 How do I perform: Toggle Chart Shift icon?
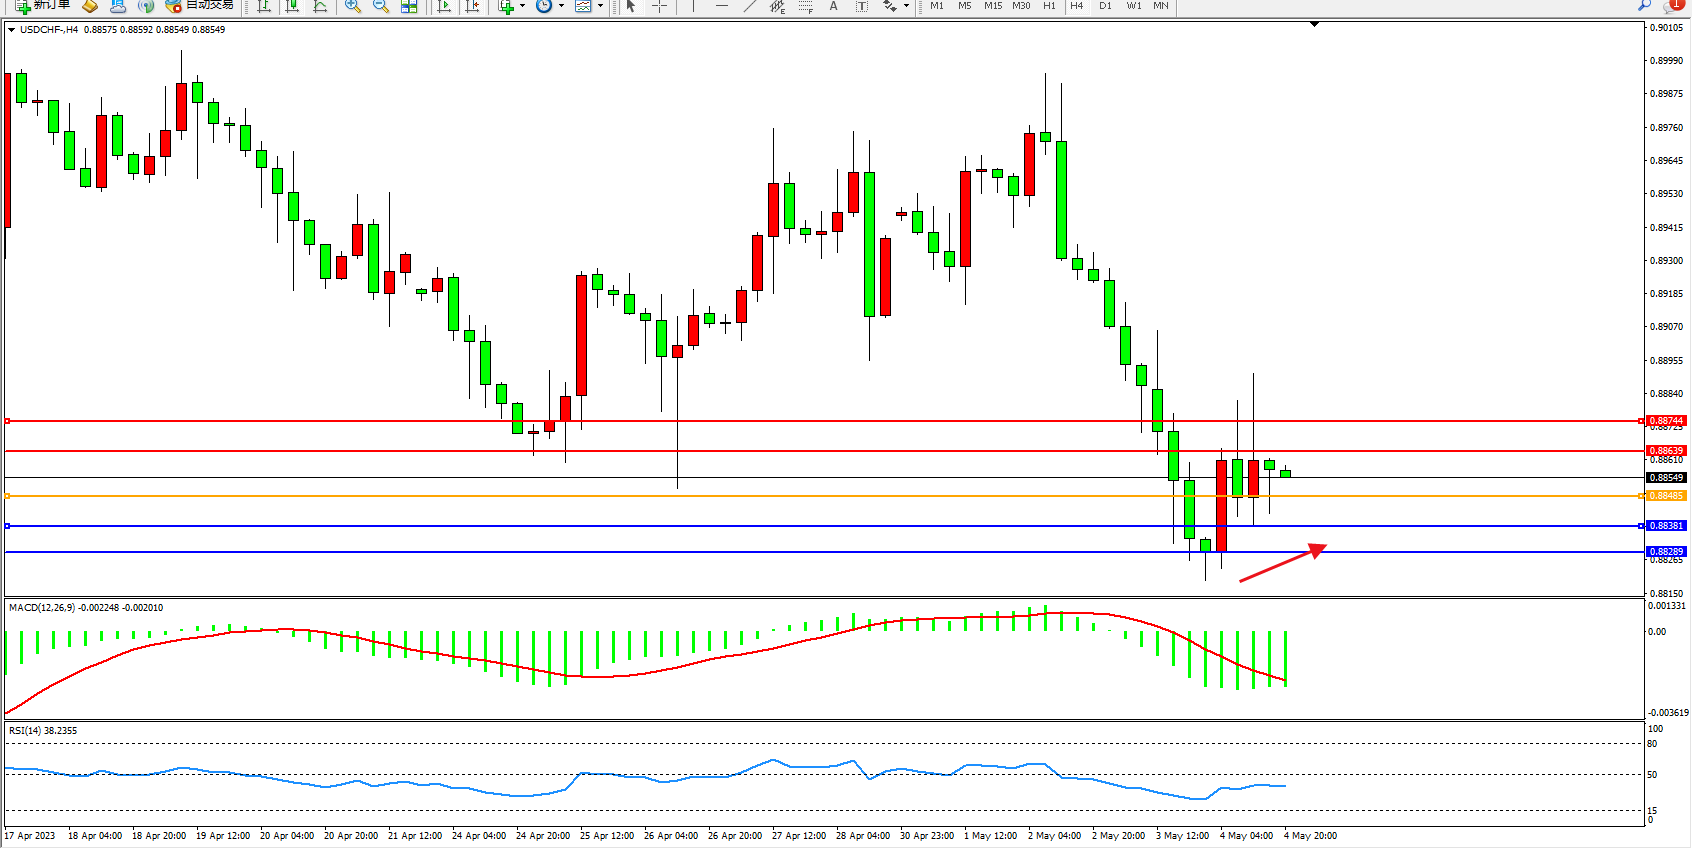[472, 6]
